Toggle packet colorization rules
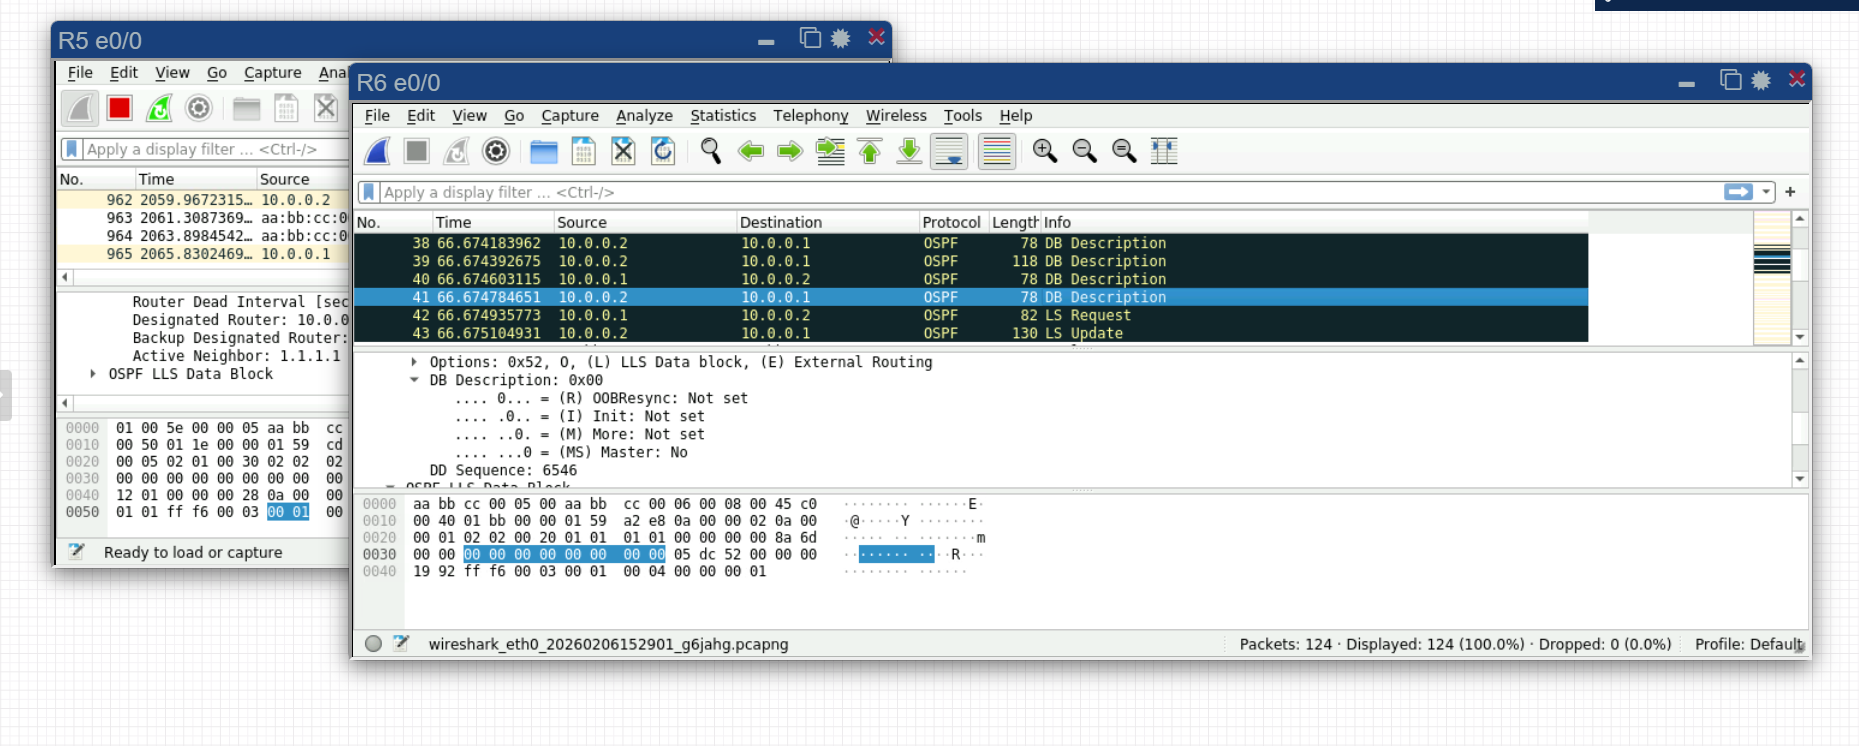 click(x=997, y=151)
